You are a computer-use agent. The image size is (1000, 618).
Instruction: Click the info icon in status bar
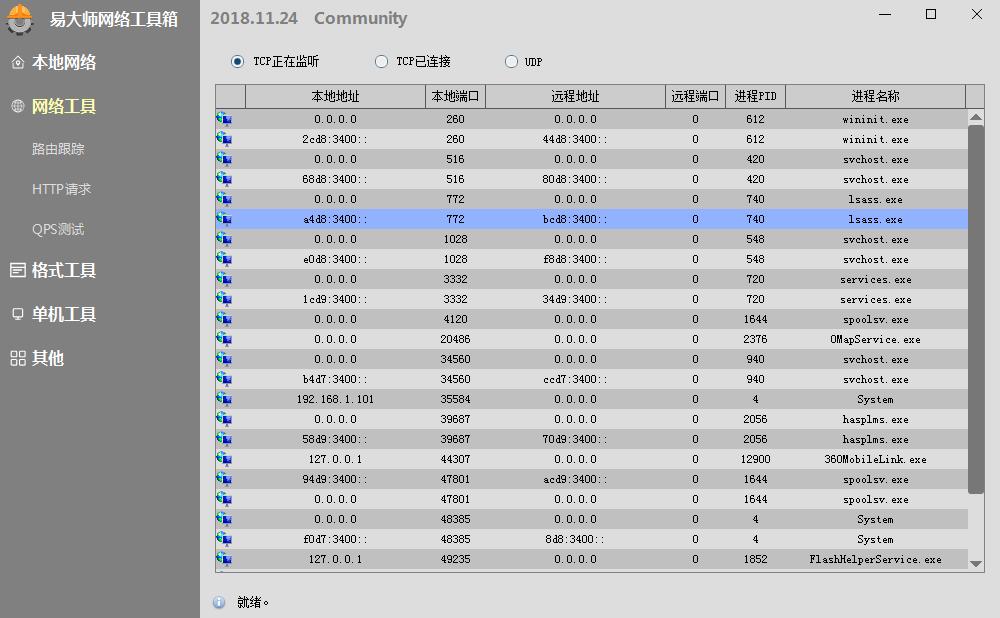click(x=219, y=602)
